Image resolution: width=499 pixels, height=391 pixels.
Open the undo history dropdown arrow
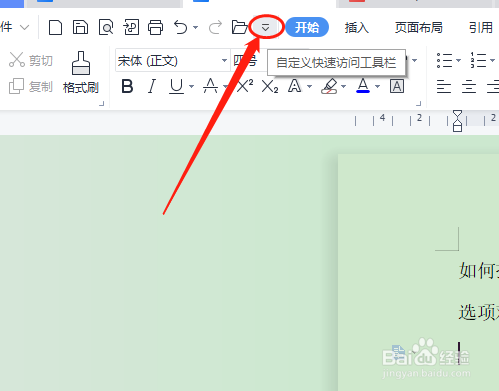tap(195, 28)
